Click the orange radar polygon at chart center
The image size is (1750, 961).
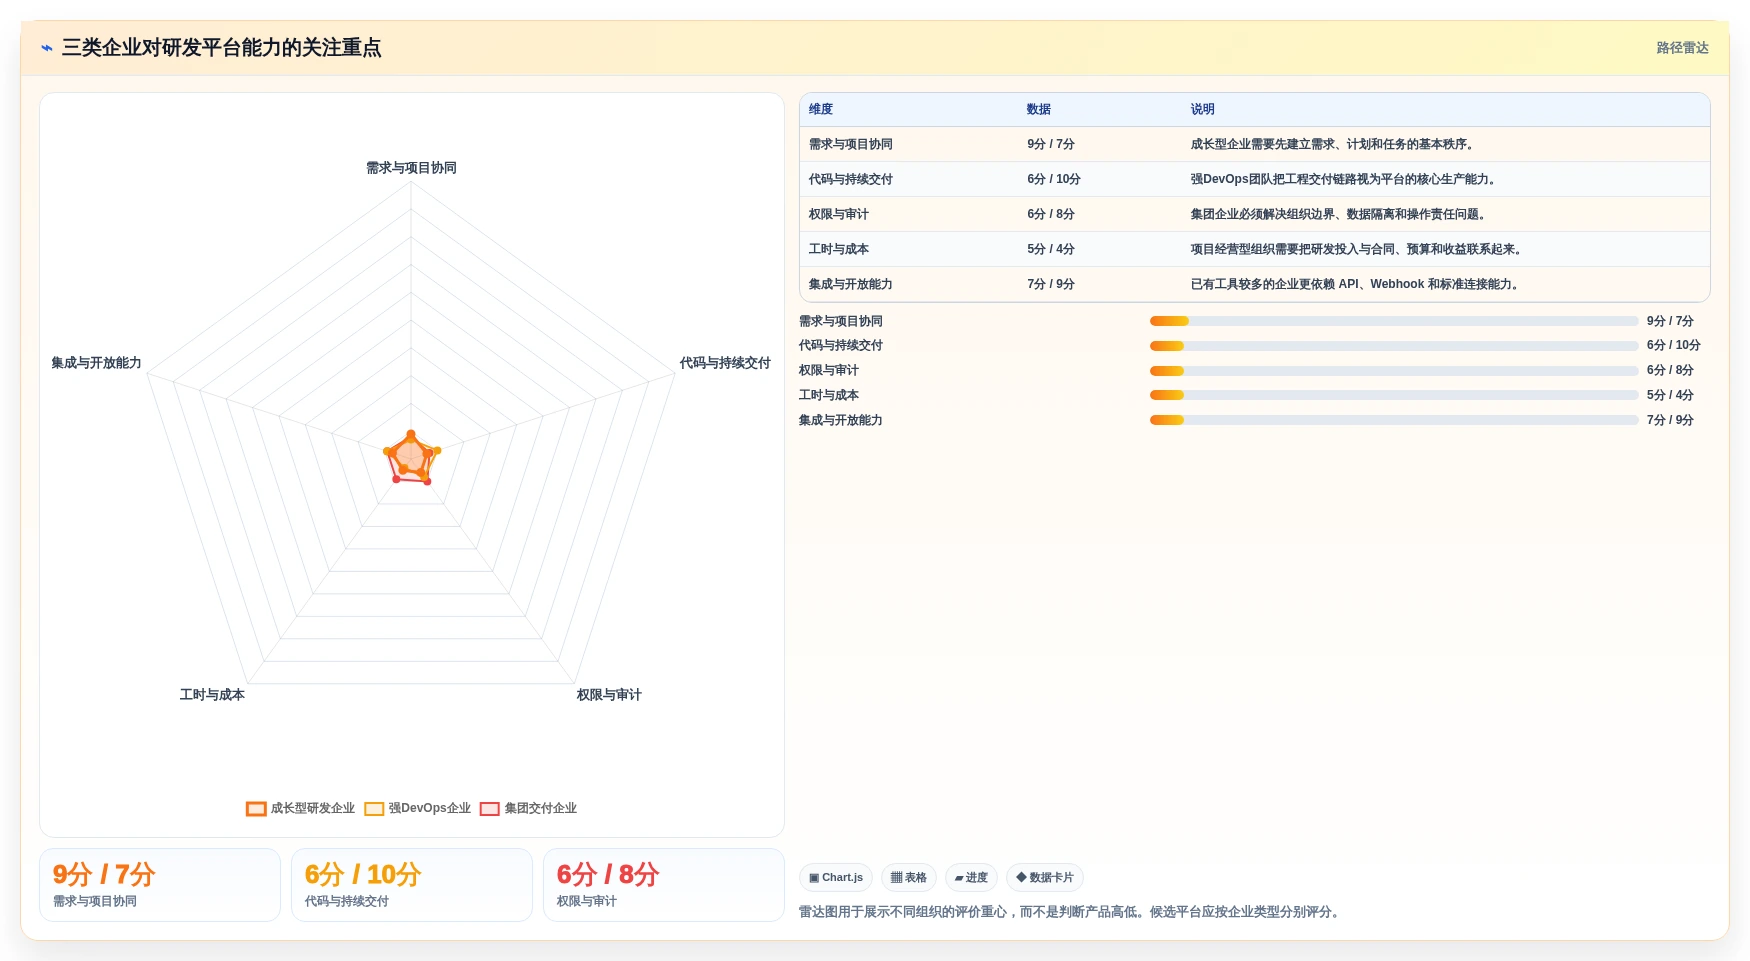coord(411,455)
